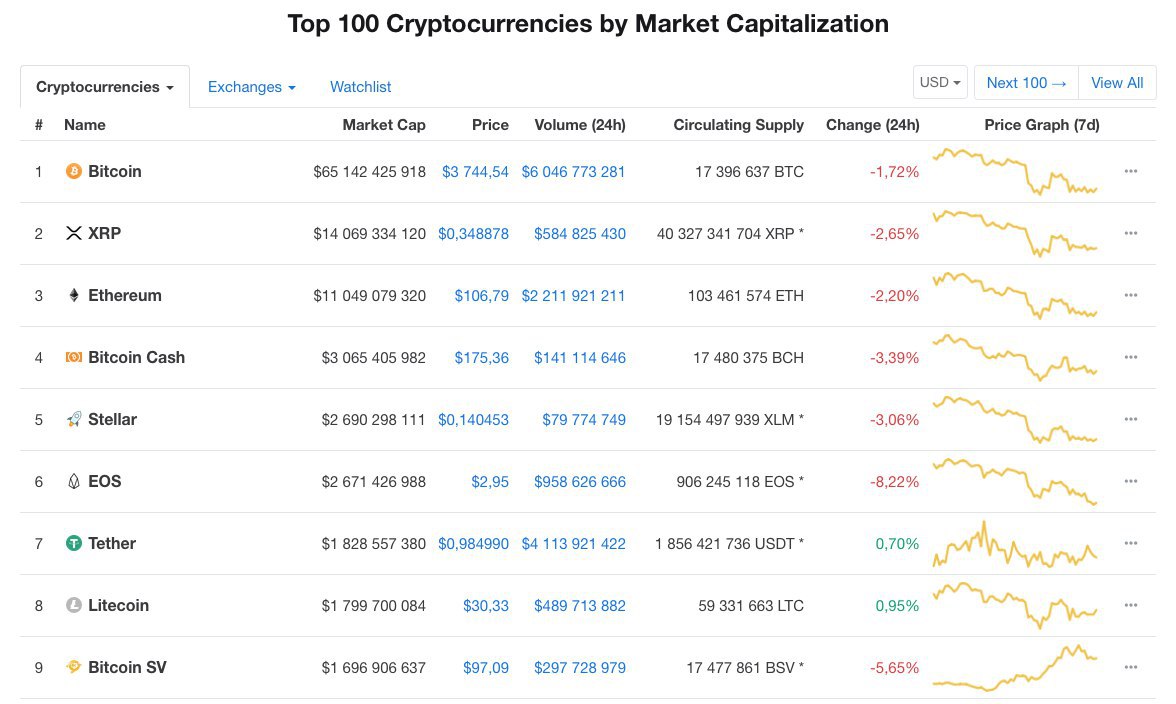
Task: Click the Bitcoin Cash logo icon
Action: 73,358
